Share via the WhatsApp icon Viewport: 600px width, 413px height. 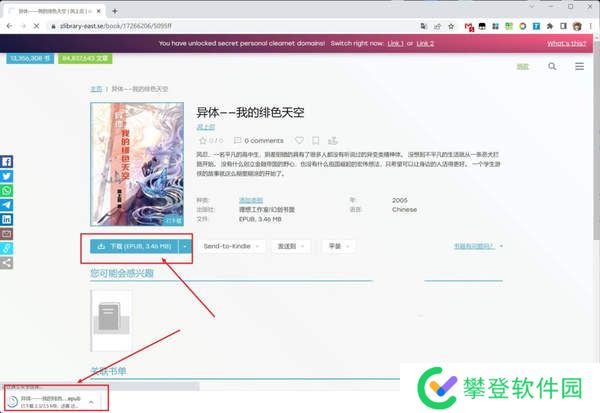pyautogui.click(x=7, y=191)
